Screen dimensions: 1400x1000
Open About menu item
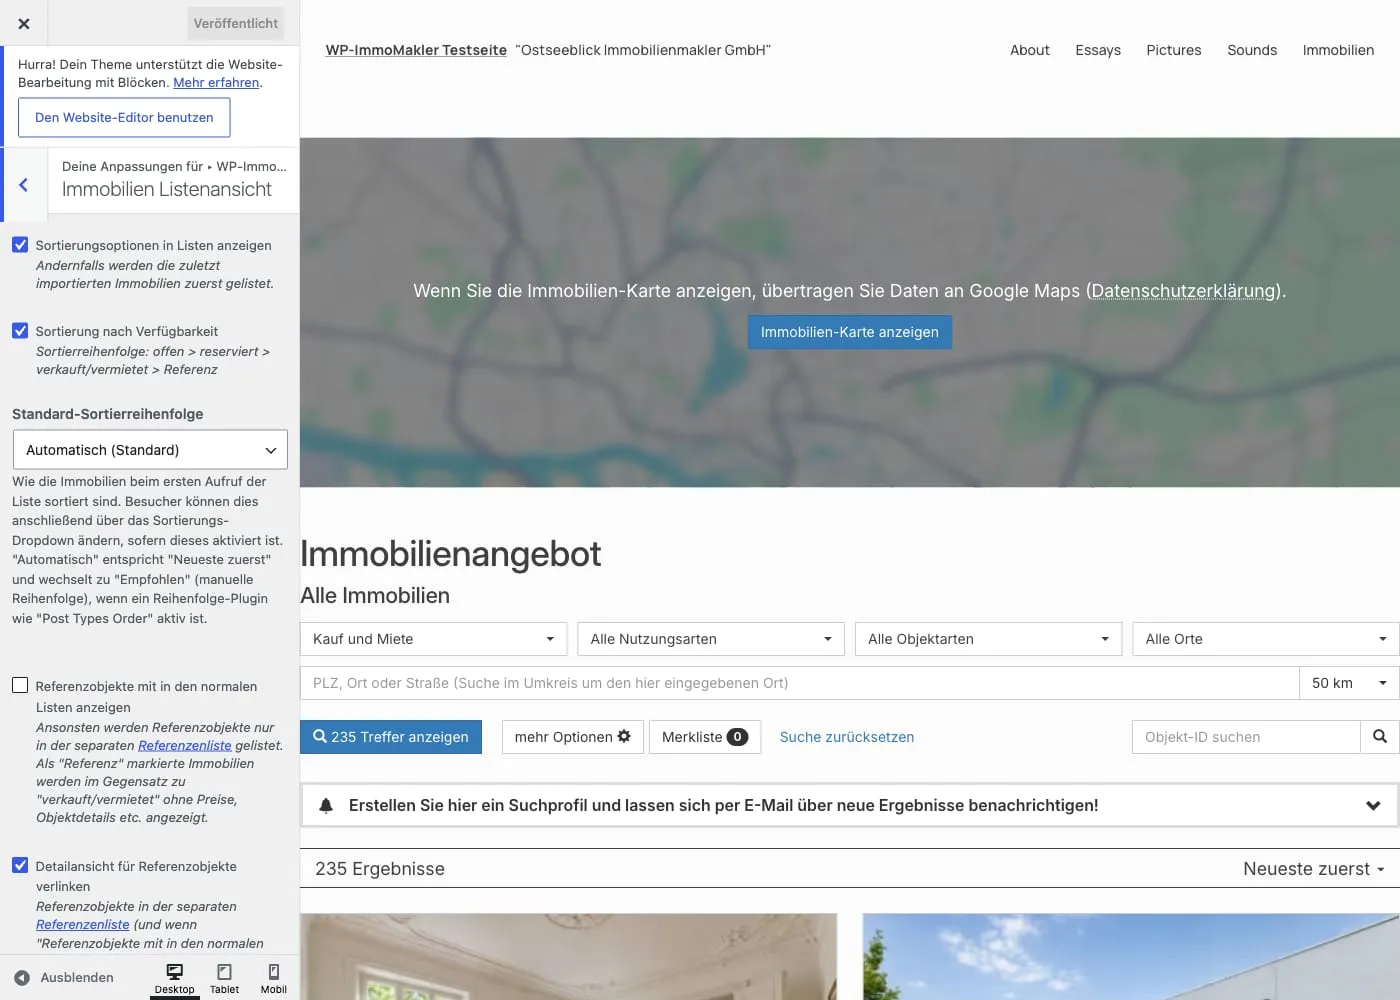[x=1030, y=50]
